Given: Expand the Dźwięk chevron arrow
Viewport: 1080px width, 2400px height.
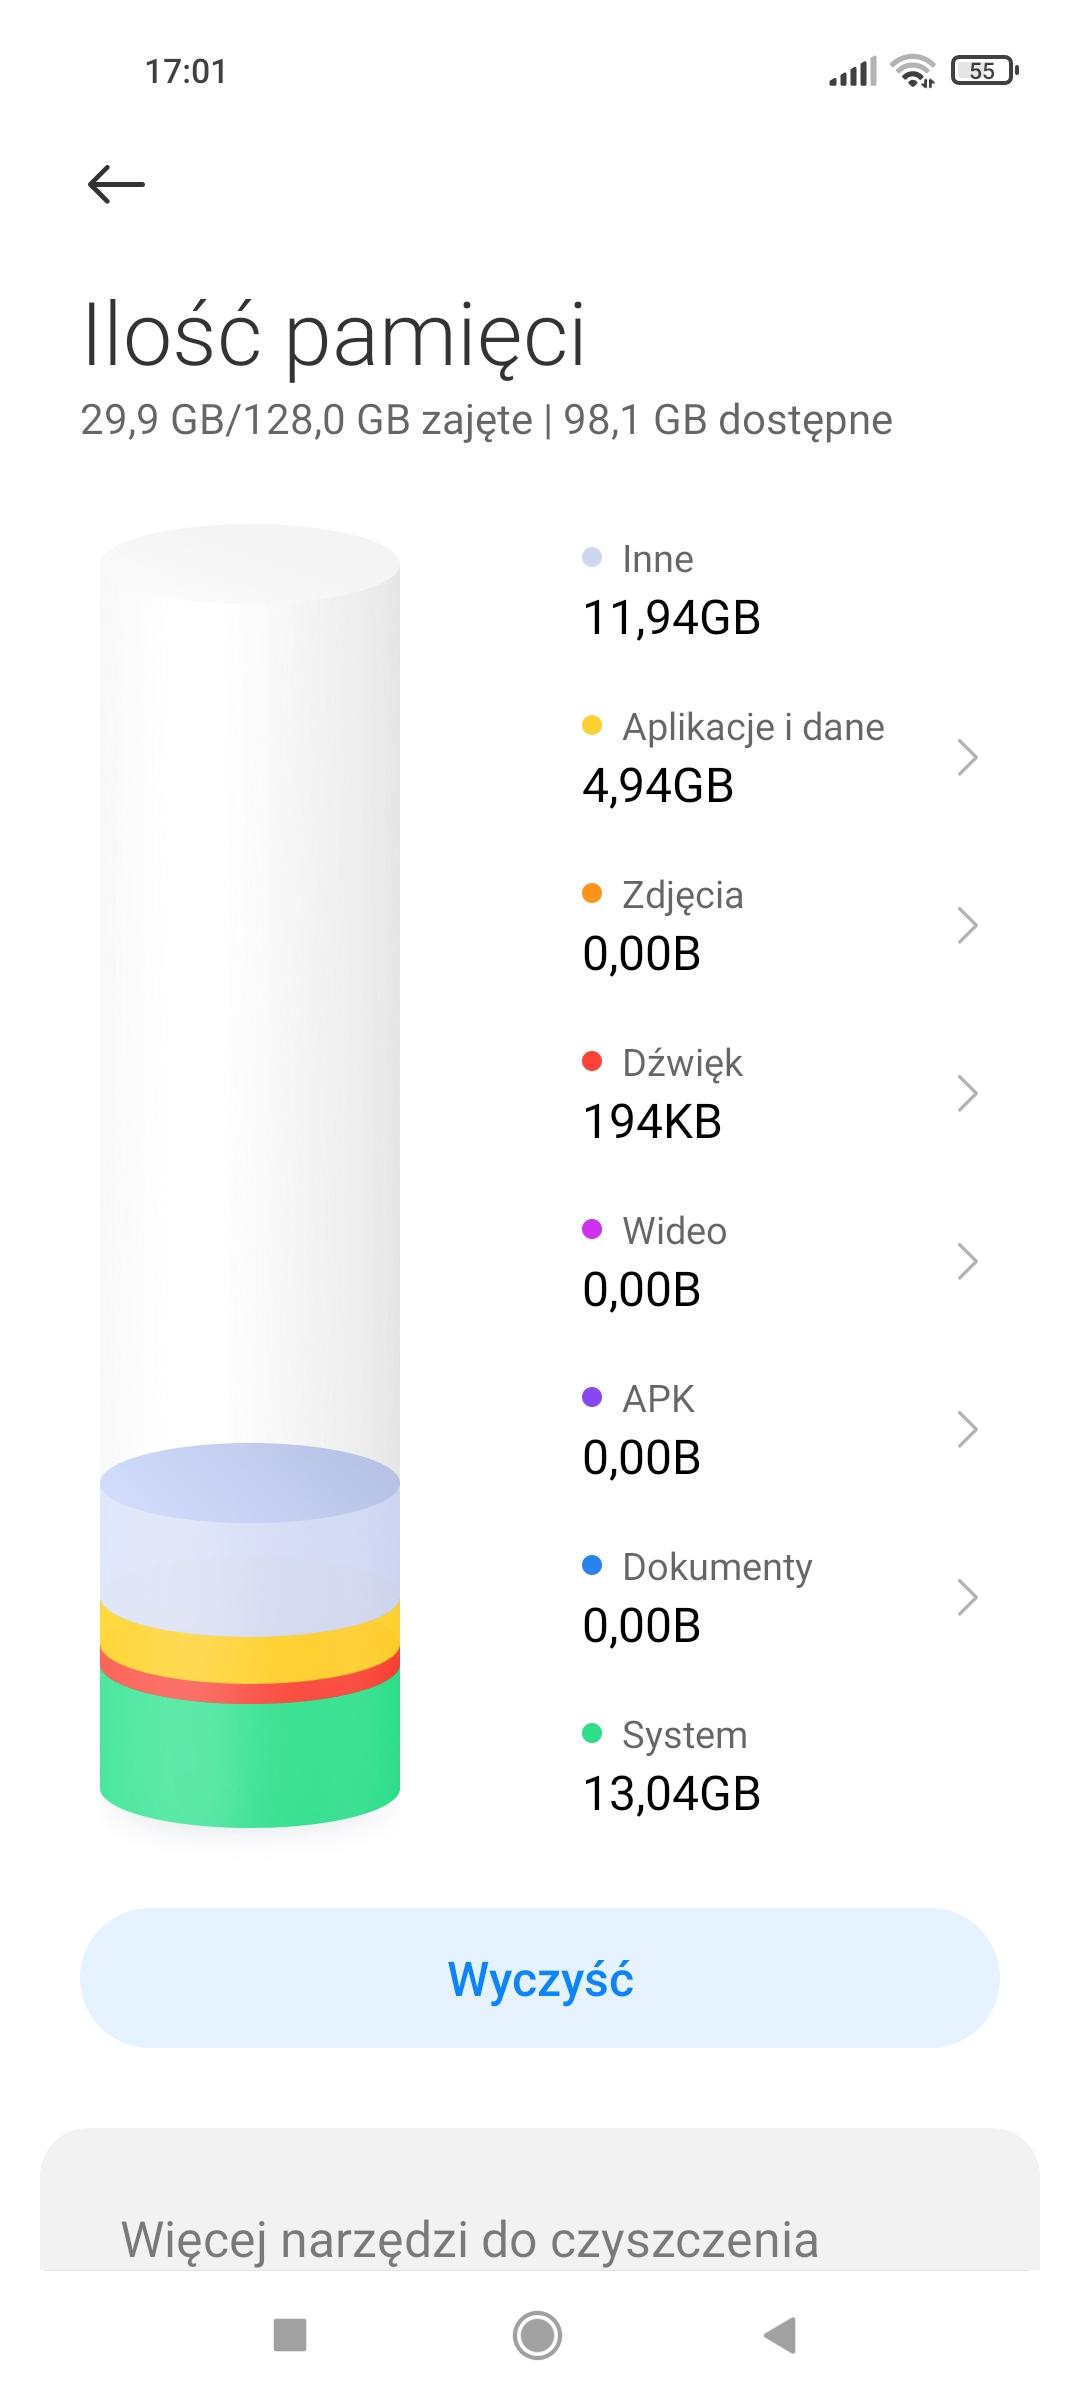Looking at the screenshot, I should click(966, 1093).
